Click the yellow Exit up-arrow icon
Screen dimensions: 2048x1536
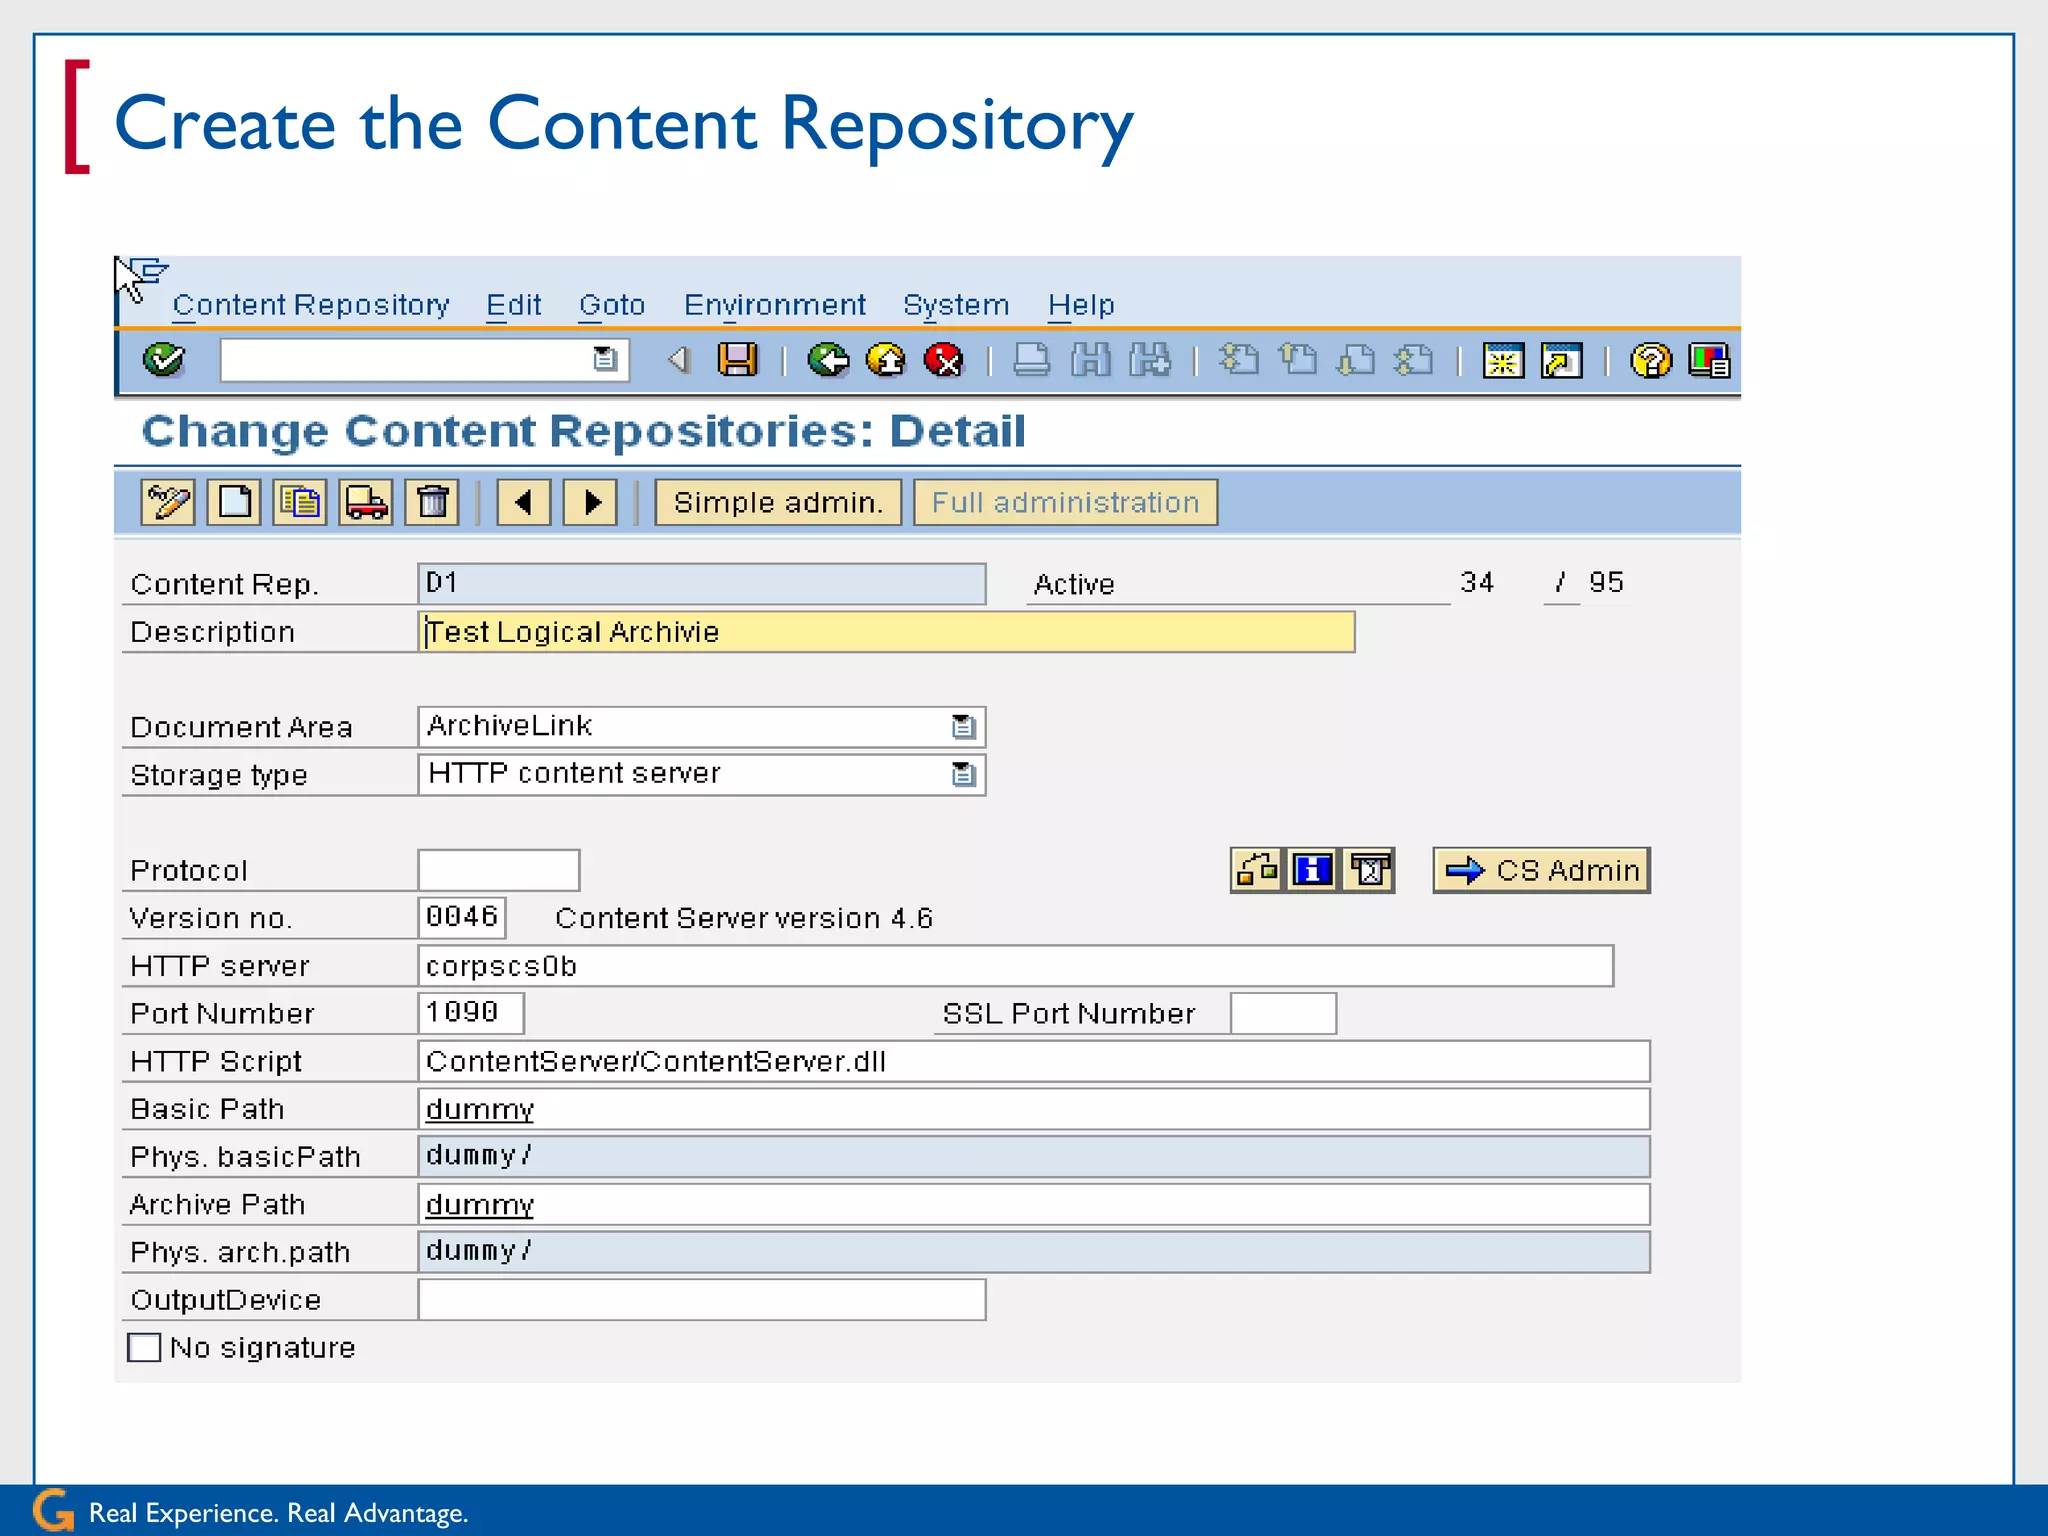pos(886,360)
